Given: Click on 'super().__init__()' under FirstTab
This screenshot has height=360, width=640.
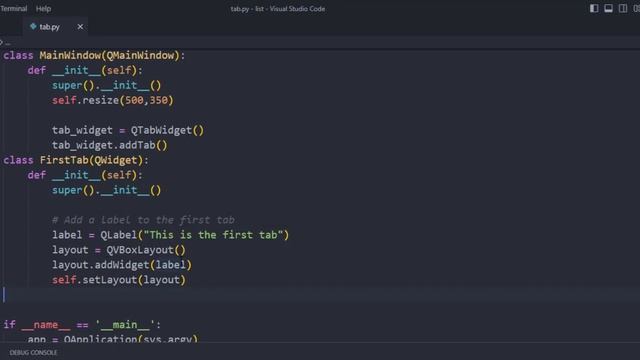Looking at the screenshot, I should [x=107, y=190].
